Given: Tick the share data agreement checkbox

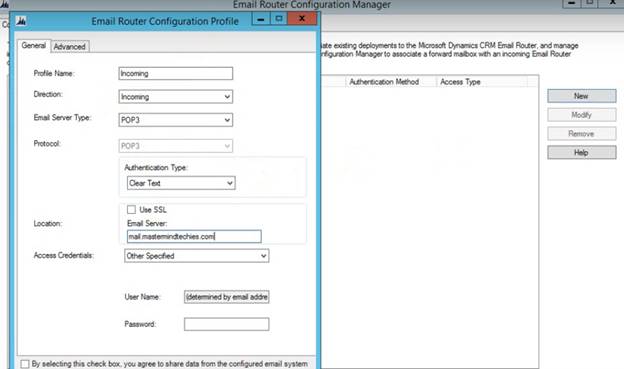Looking at the screenshot, I should pos(25,364).
